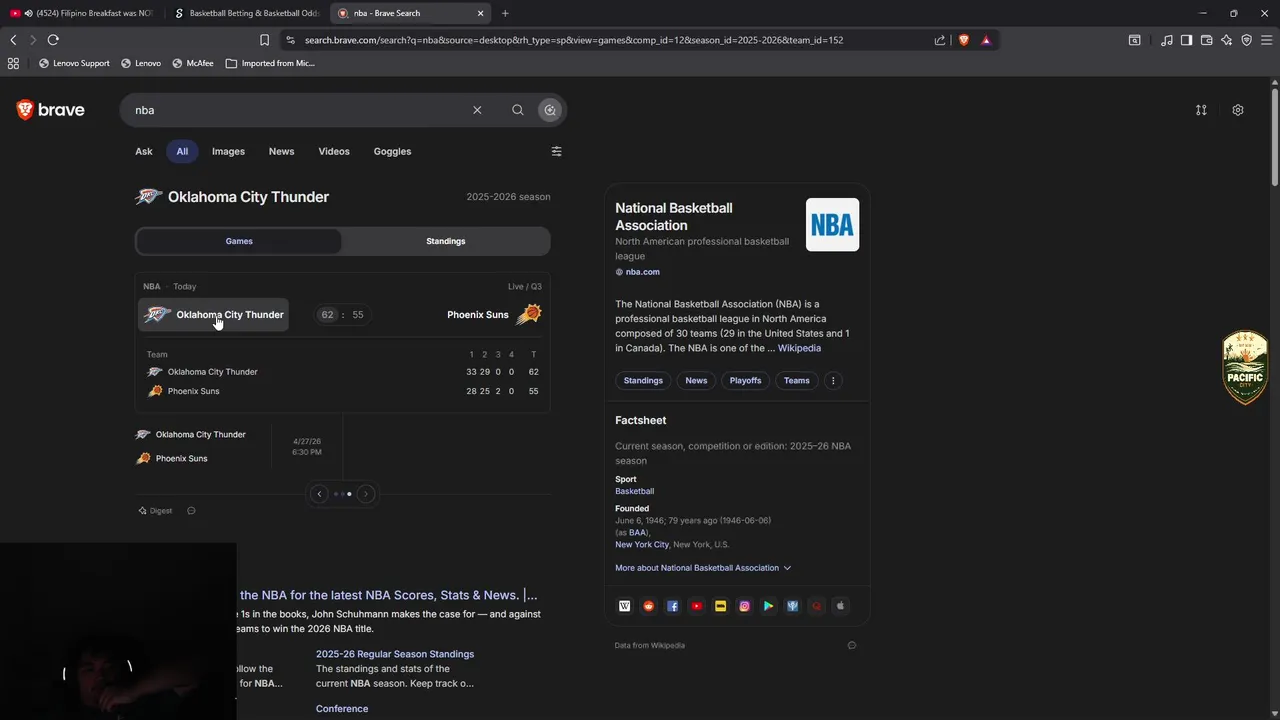Click the apps grid icon in bookmarks bar
This screenshot has height=720, width=1280.
[x=13, y=63]
